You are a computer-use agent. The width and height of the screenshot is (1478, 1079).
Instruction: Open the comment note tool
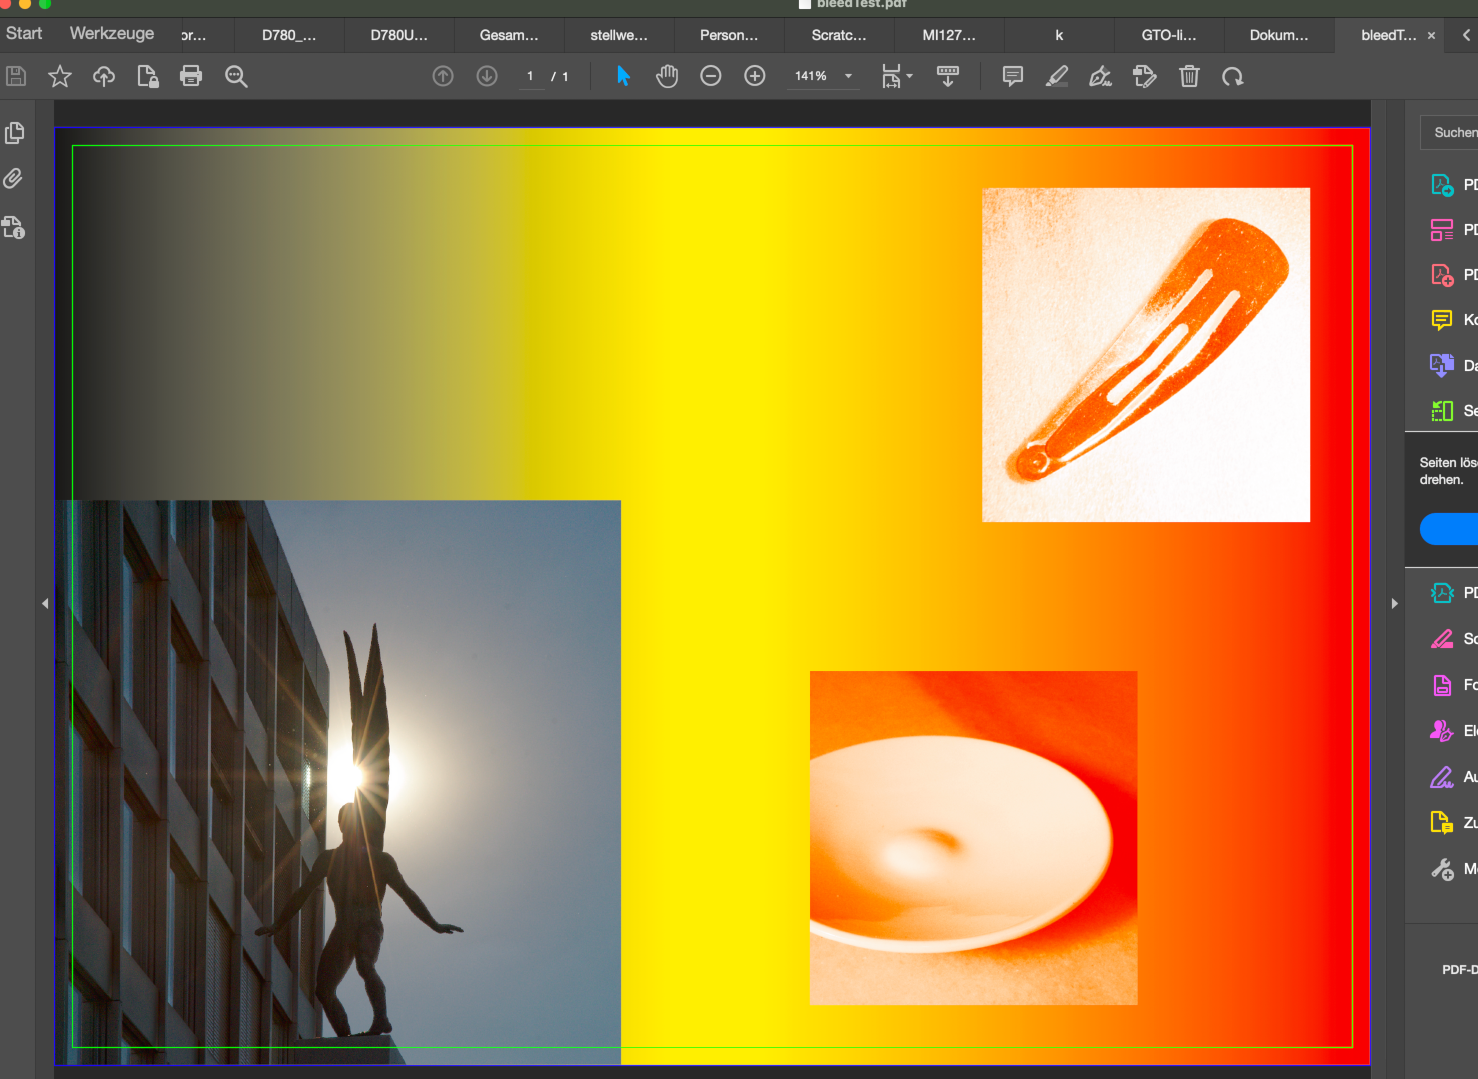point(1012,76)
